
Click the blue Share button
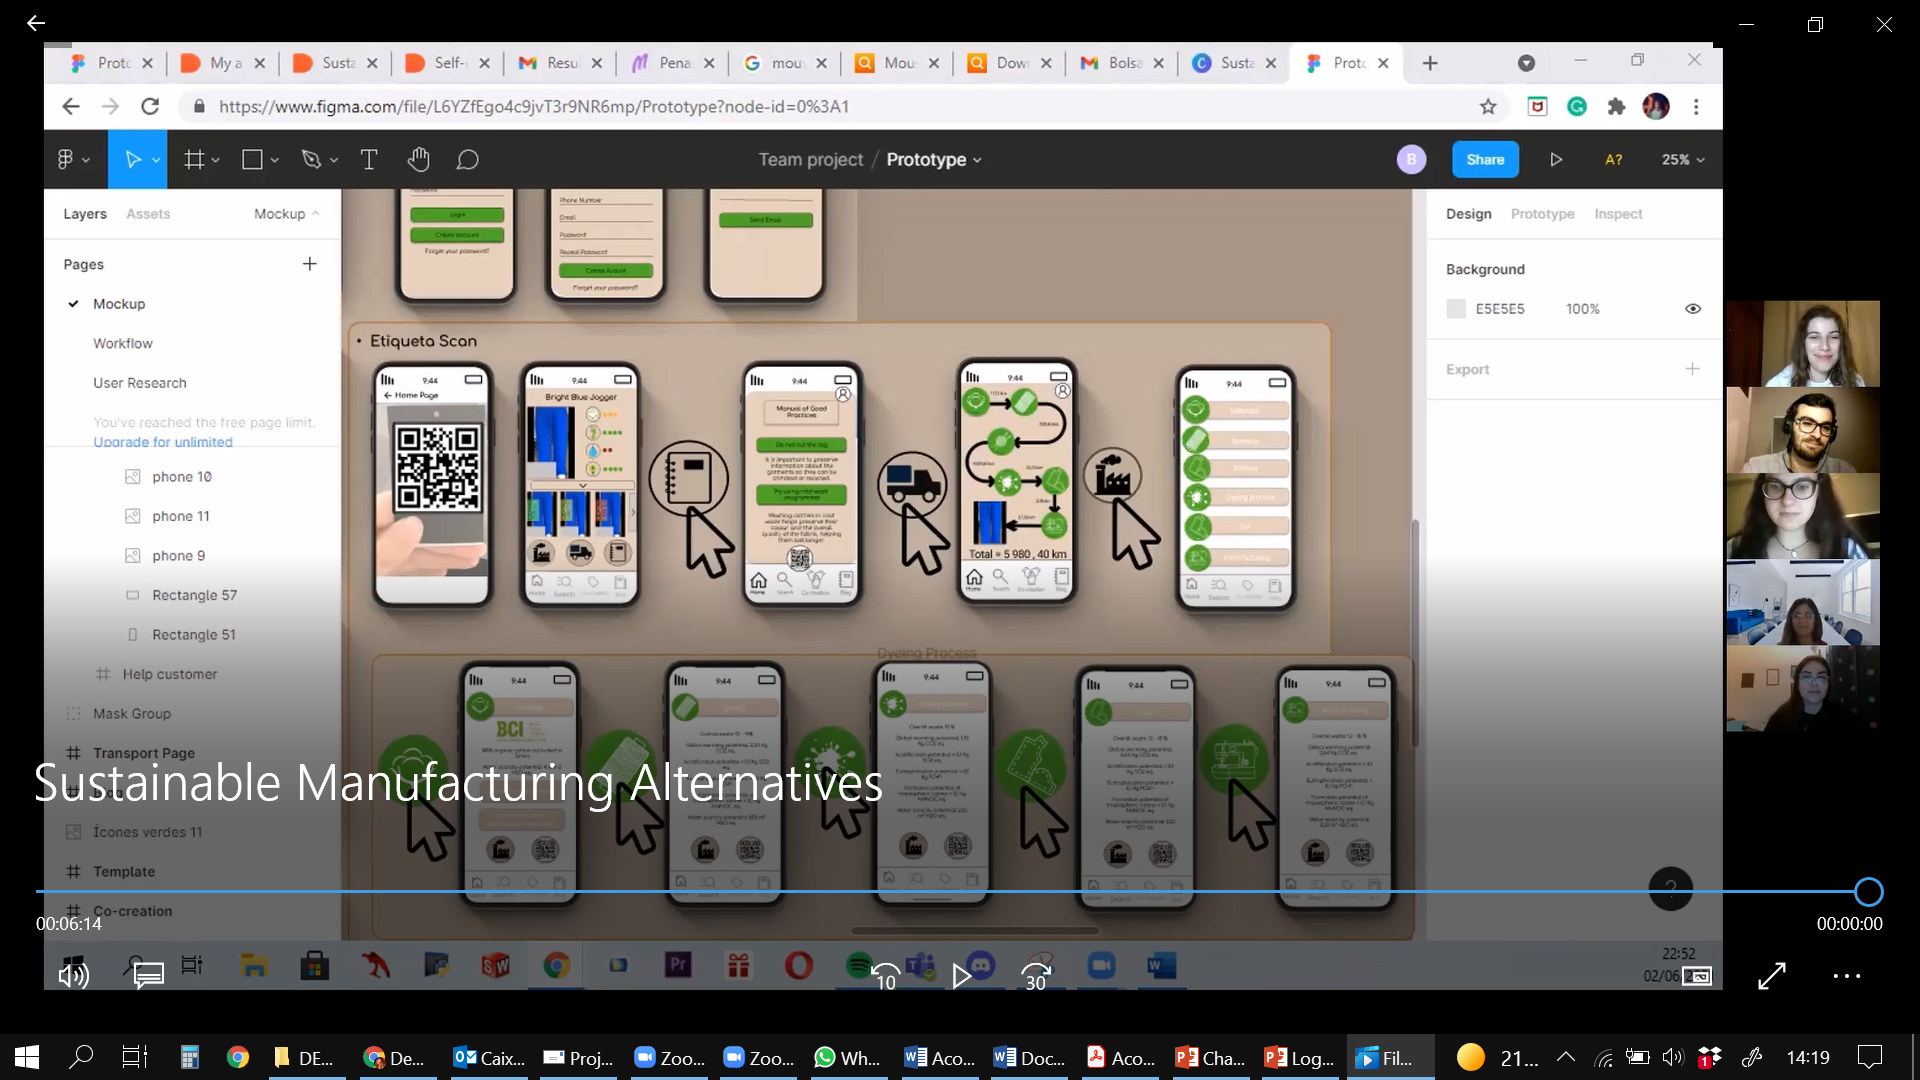(1485, 160)
